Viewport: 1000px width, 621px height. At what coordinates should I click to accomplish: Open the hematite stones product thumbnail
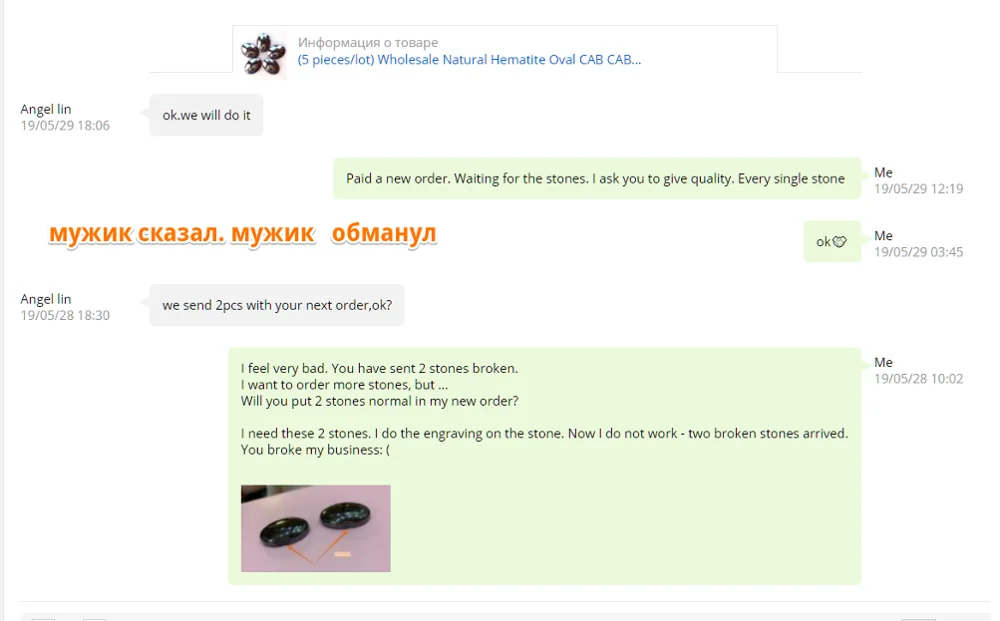click(263, 55)
